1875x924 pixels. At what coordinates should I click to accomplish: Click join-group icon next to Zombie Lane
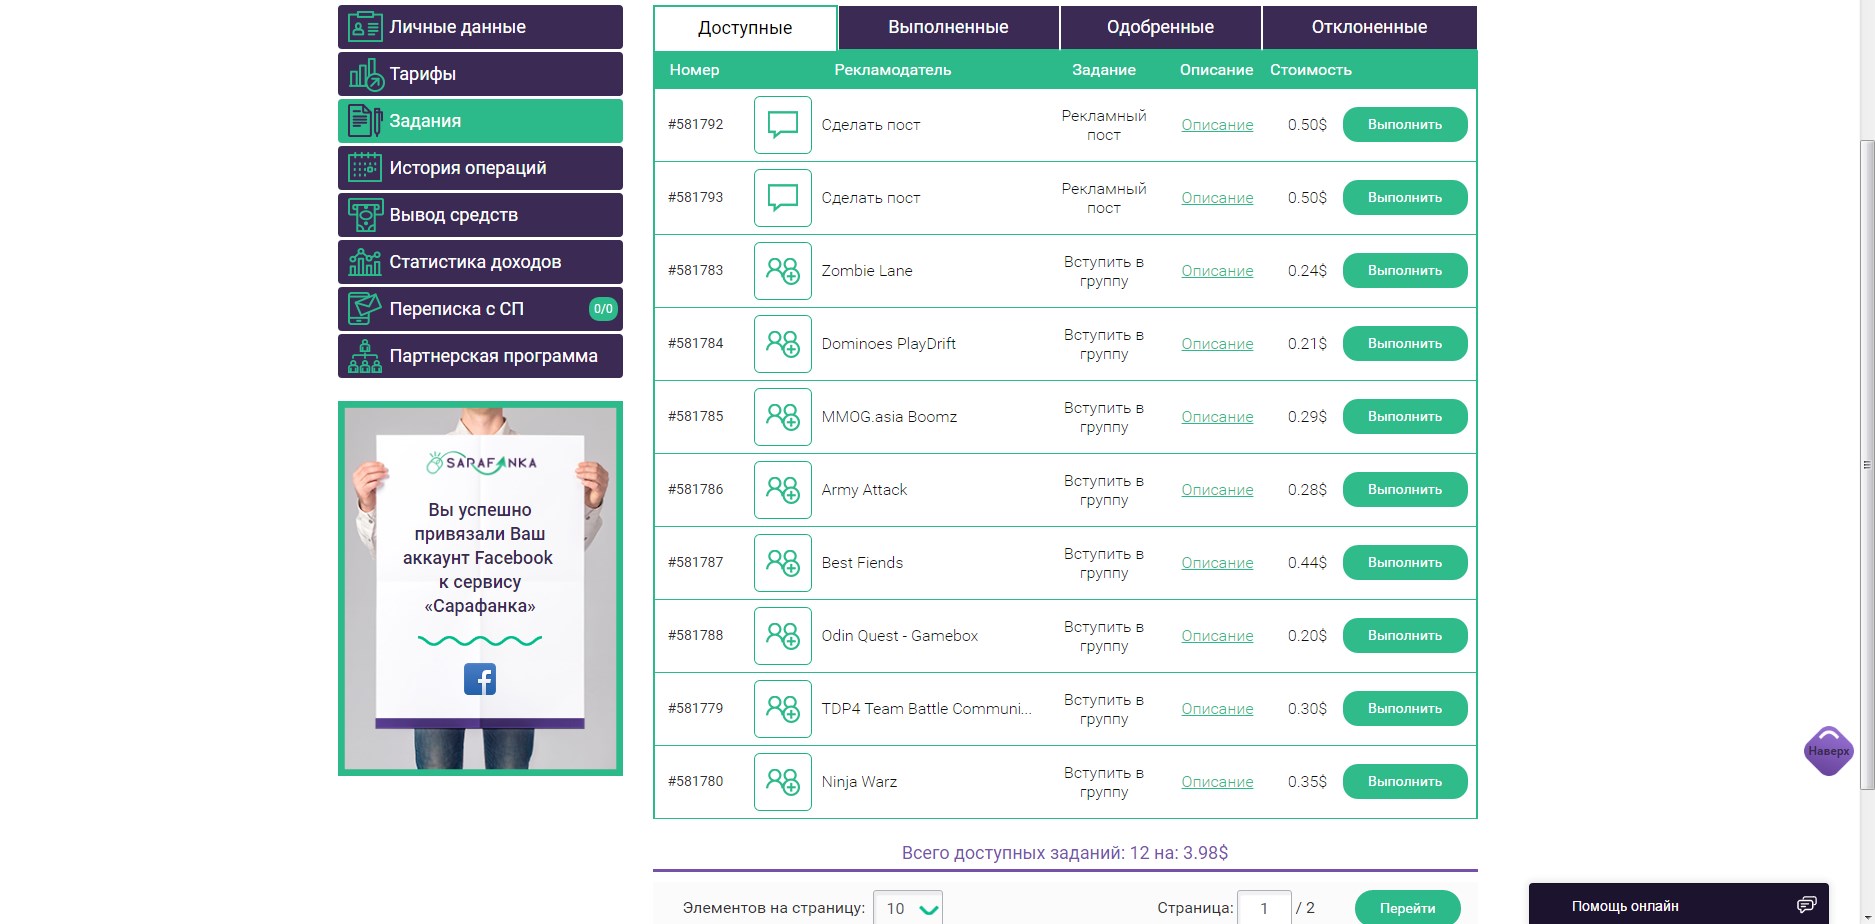pyautogui.click(x=782, y=271)
